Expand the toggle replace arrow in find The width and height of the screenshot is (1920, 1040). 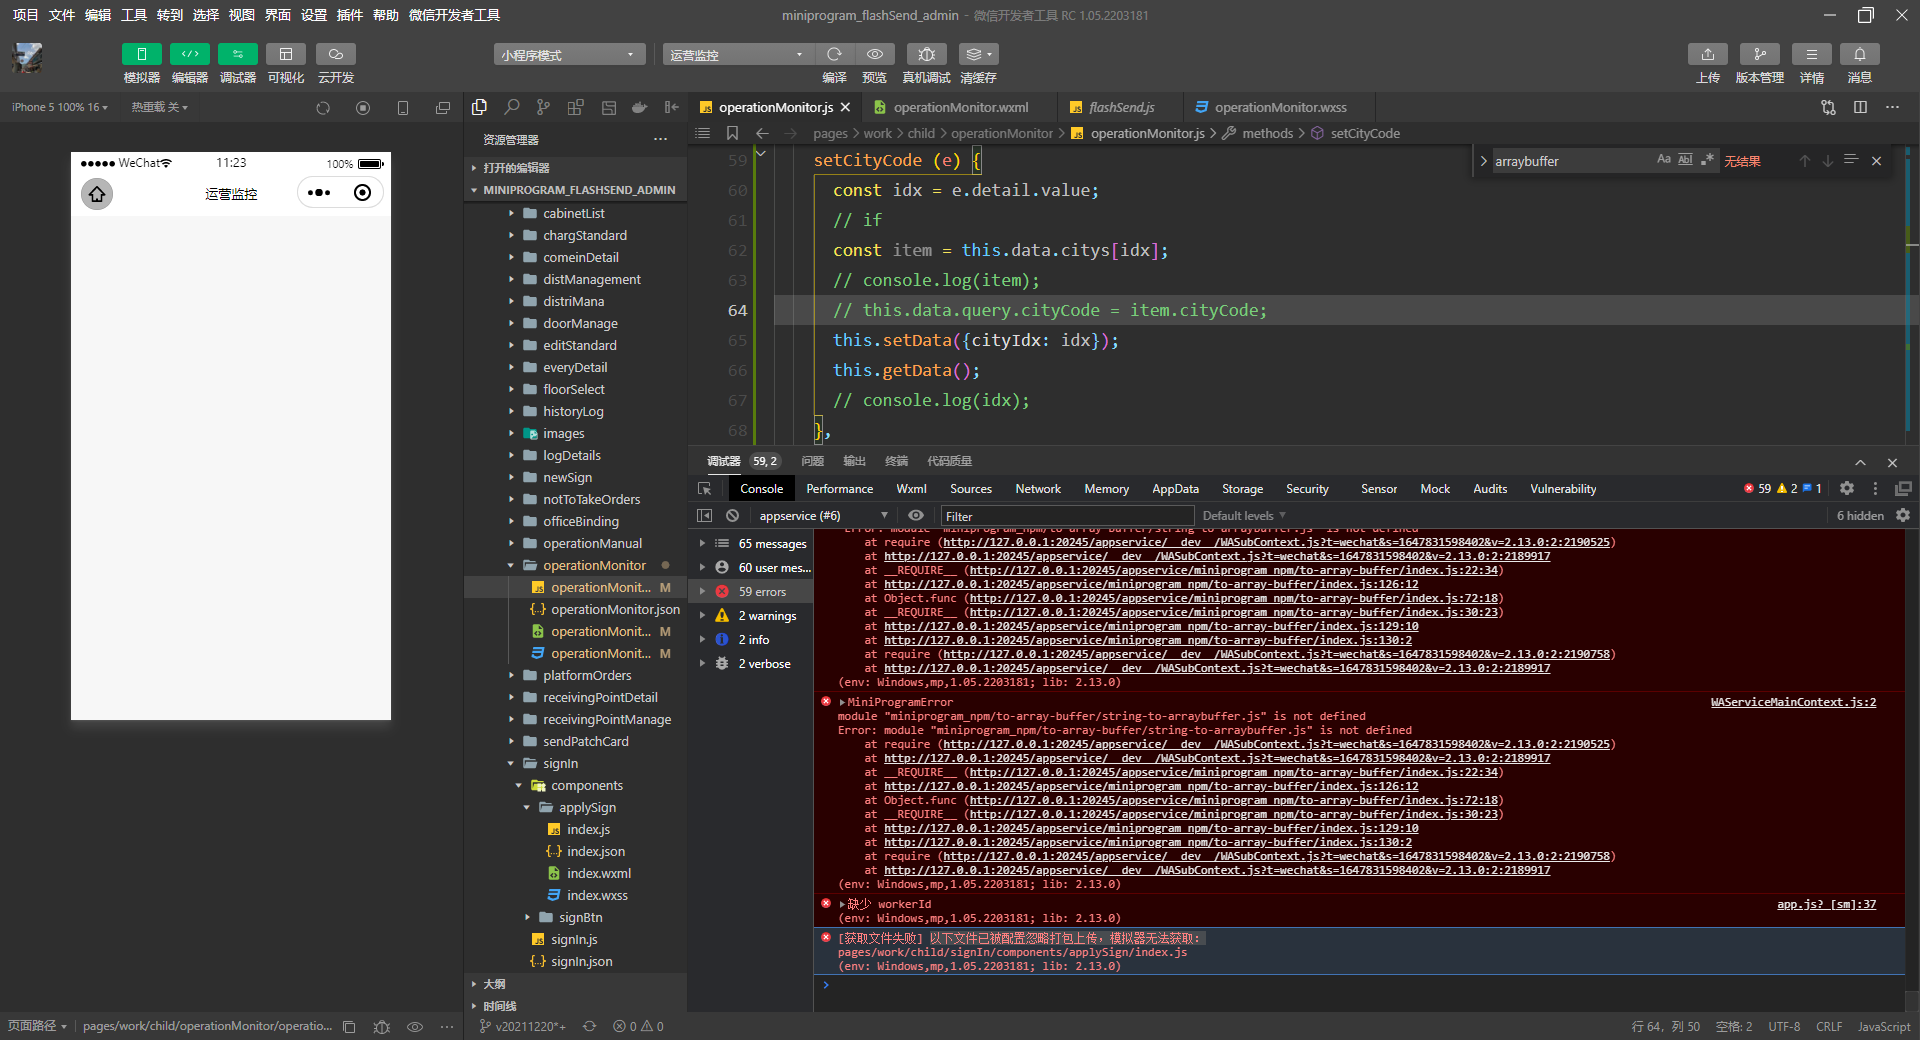[x=1483, y=161]
